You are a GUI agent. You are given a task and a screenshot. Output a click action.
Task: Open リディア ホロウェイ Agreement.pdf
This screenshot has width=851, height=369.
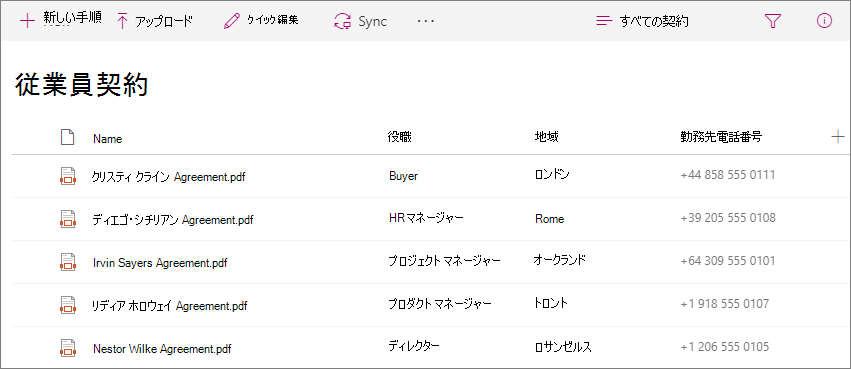pos(170,306)
